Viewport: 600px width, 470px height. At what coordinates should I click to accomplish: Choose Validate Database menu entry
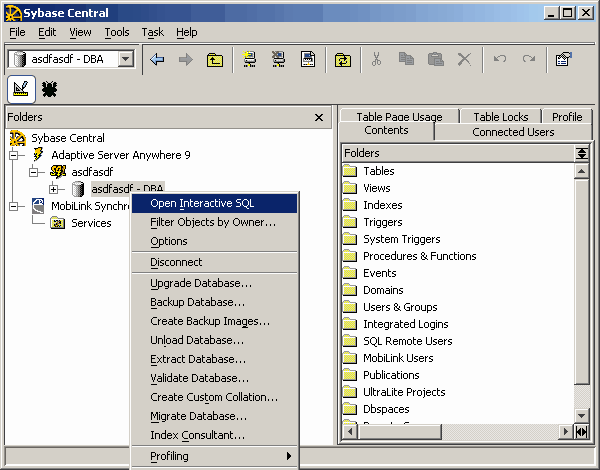click(214, 378)
